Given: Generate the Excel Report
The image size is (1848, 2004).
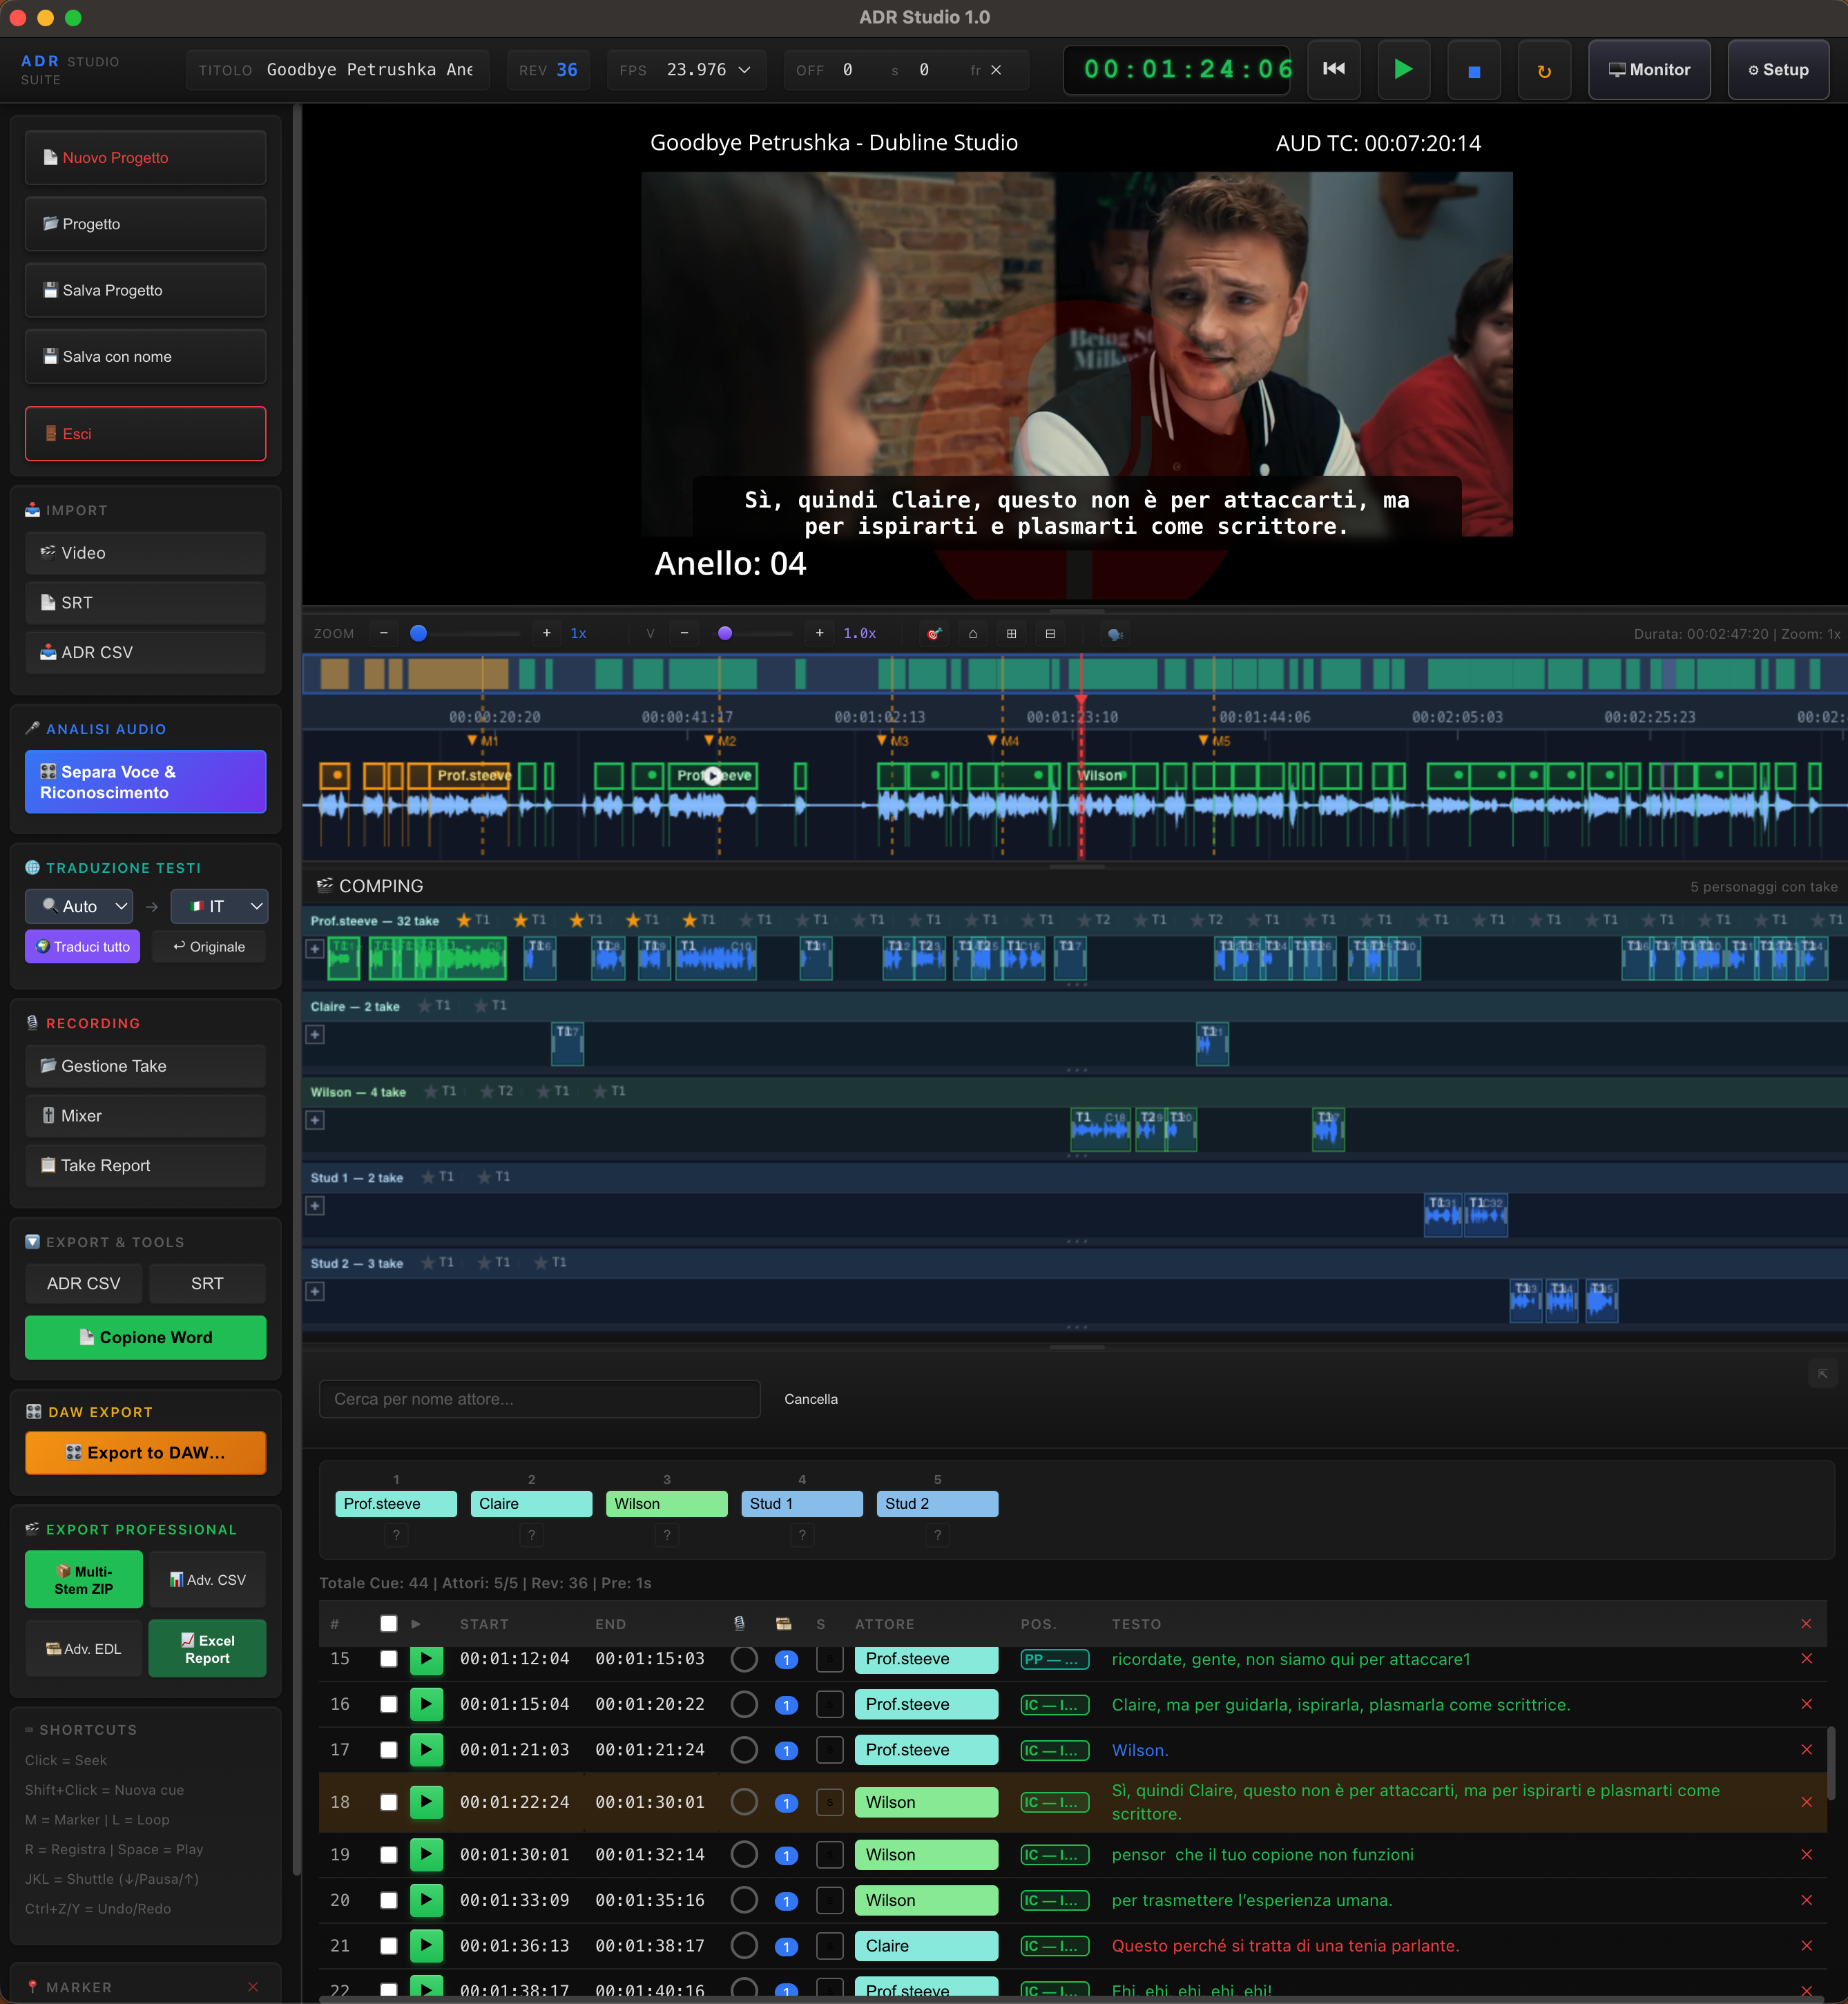Looking at the screenshot, I should coord(208,1648).
